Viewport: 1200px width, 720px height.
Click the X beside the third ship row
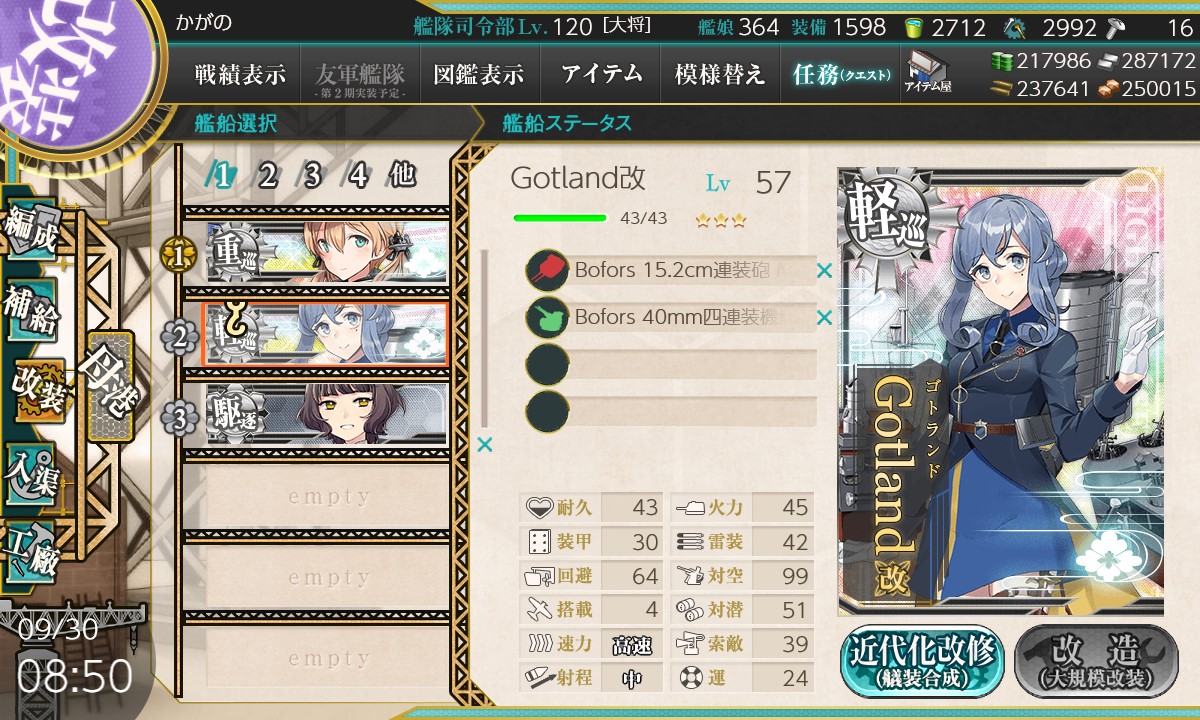485,444
